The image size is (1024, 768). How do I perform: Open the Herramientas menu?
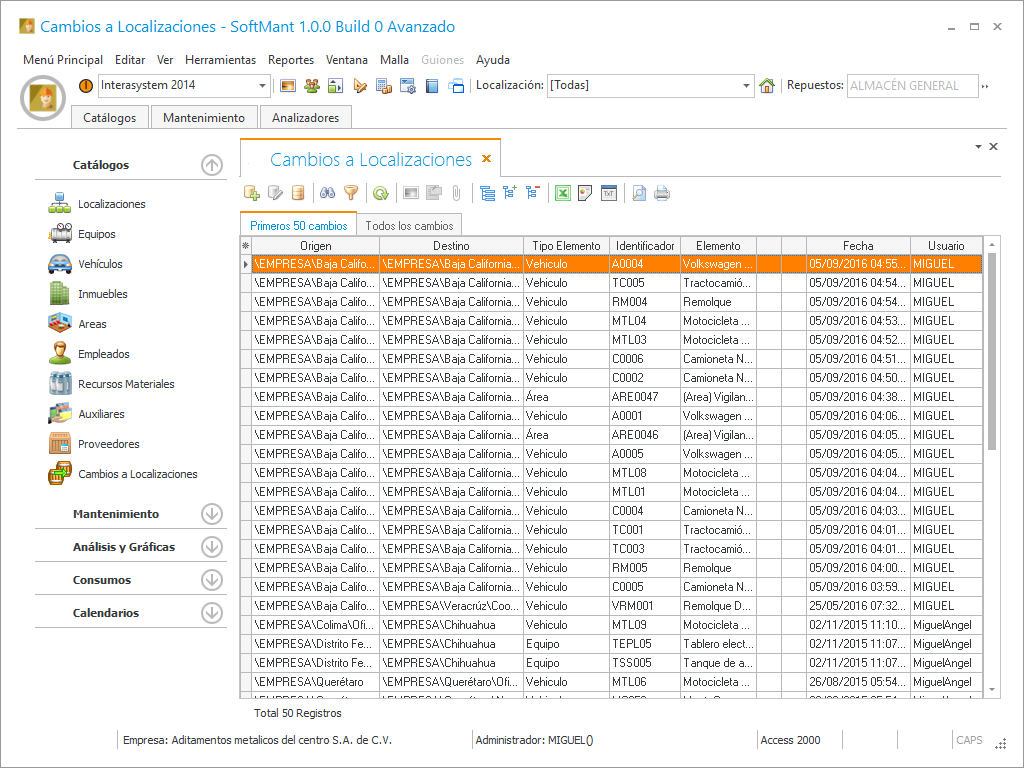[x=220, y=60]
